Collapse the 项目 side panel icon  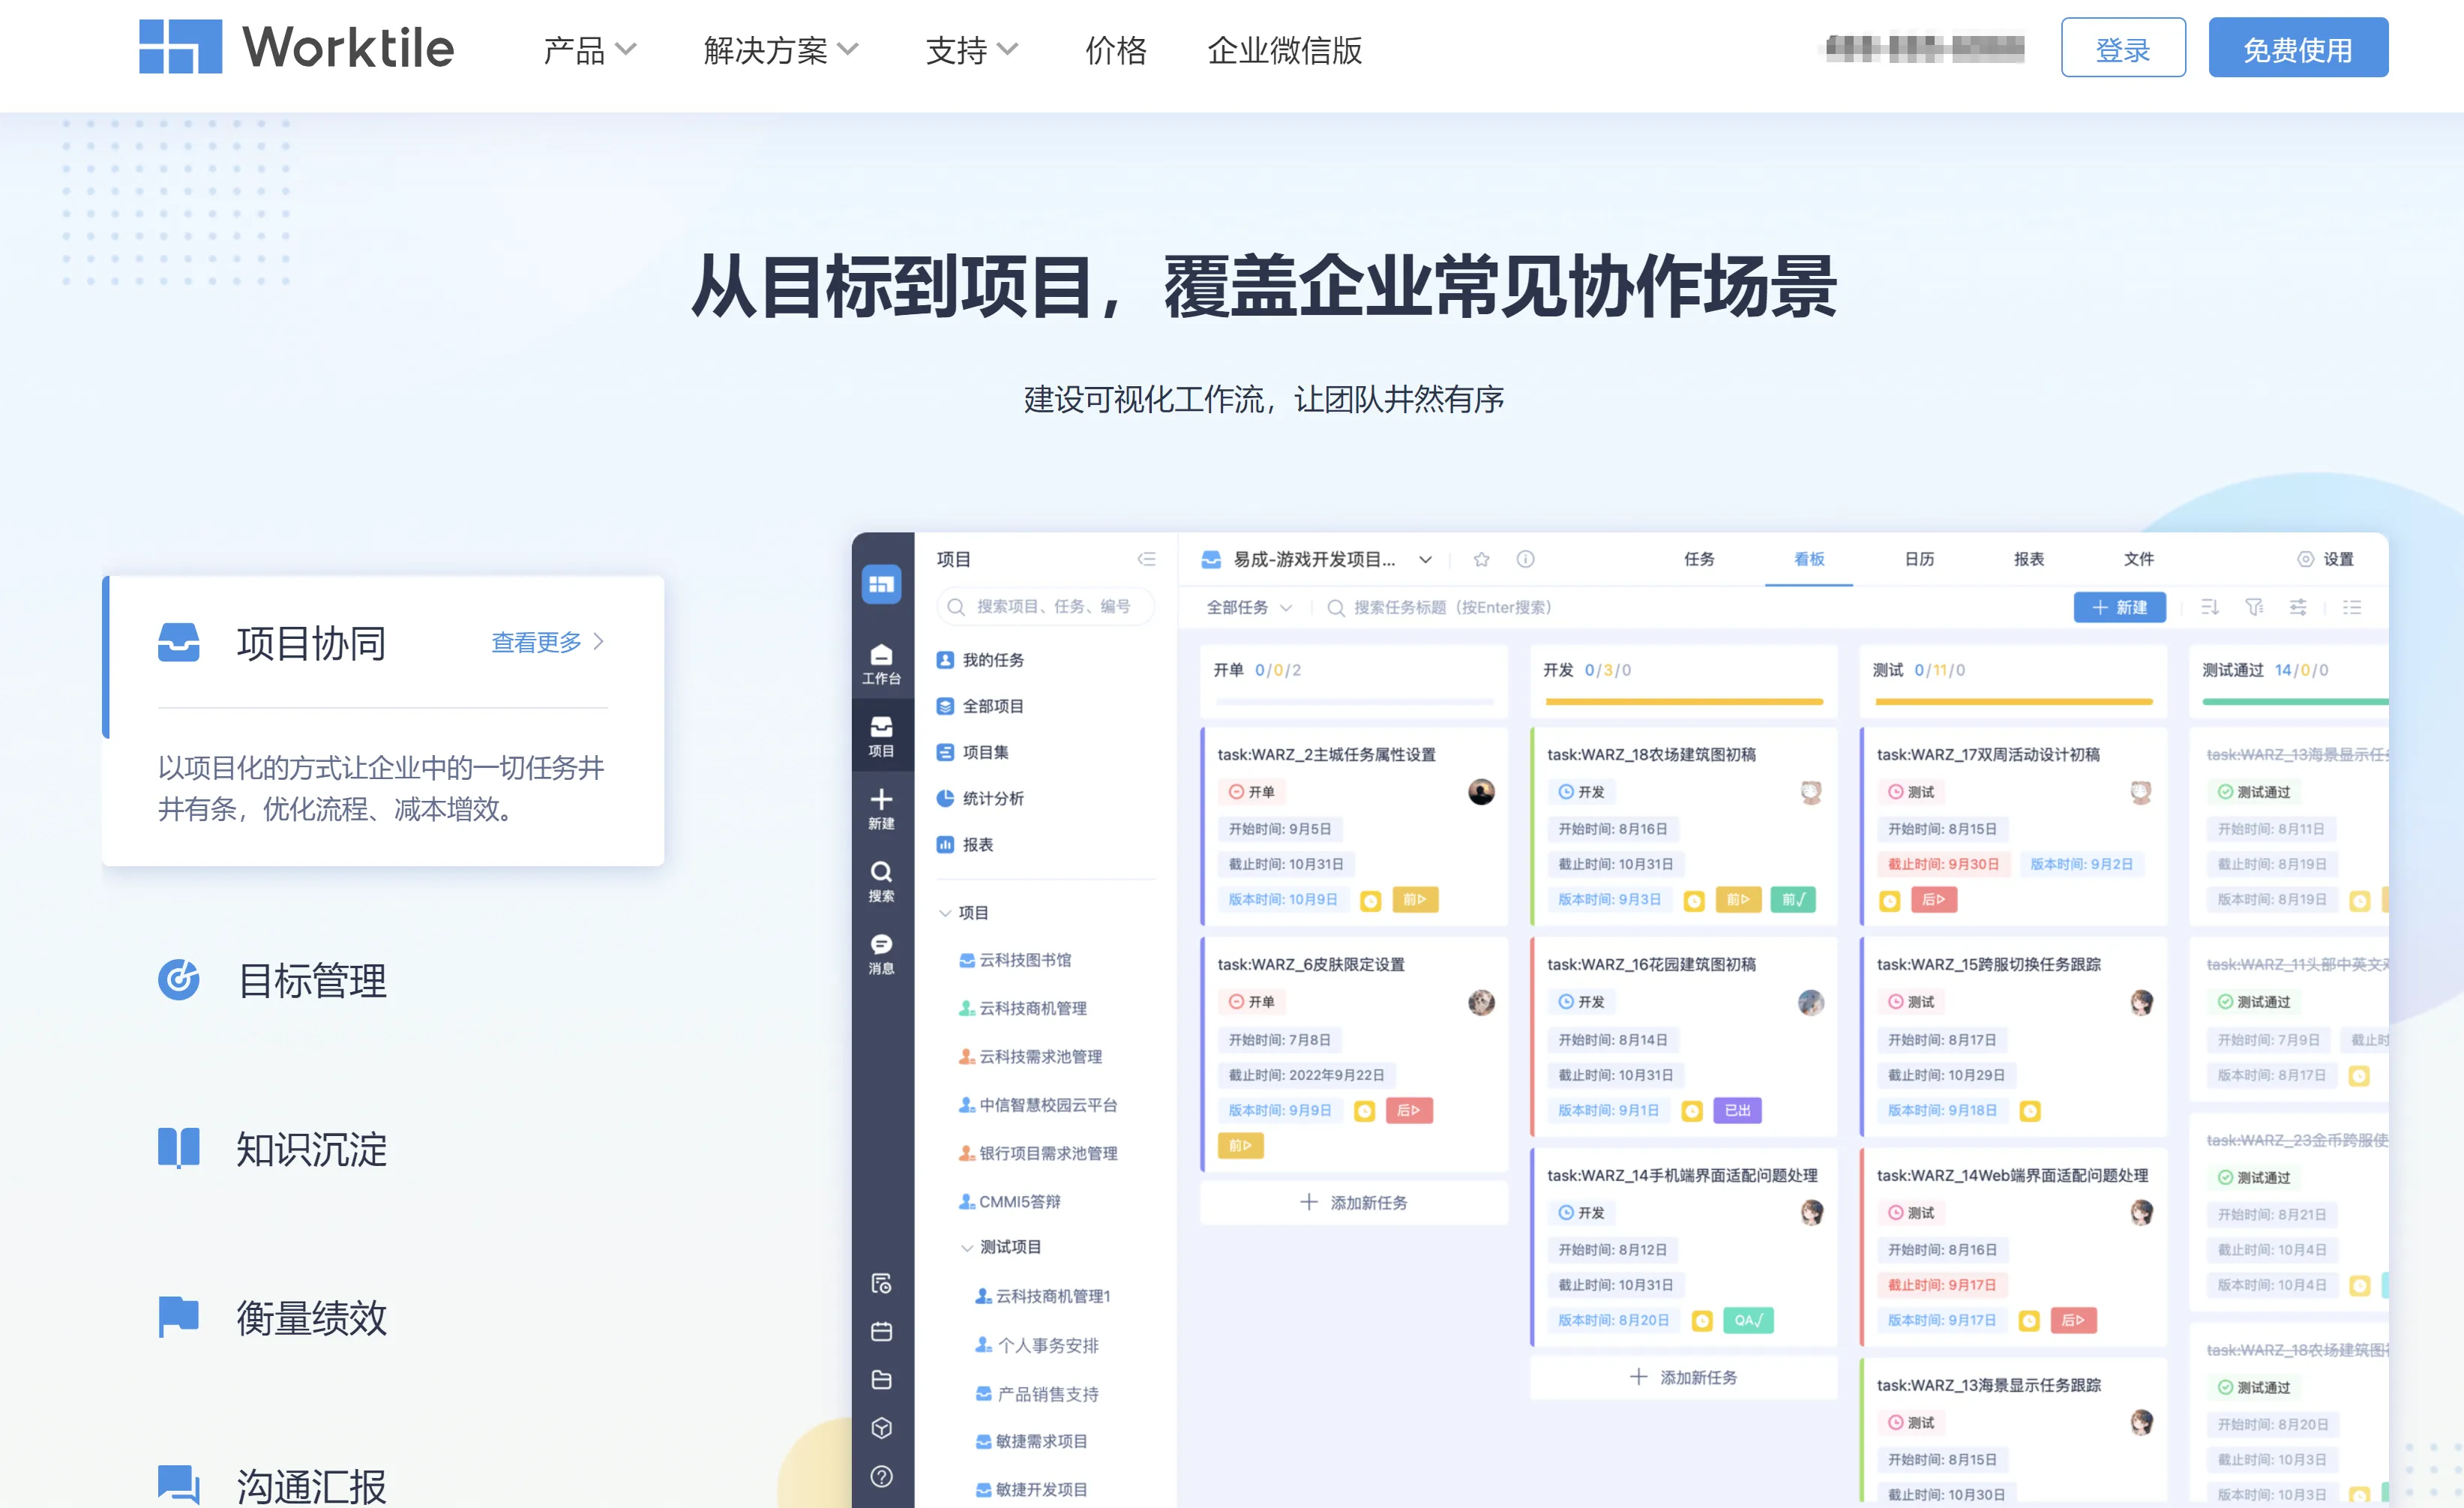pyautogui.click(x=1147, y=559)
